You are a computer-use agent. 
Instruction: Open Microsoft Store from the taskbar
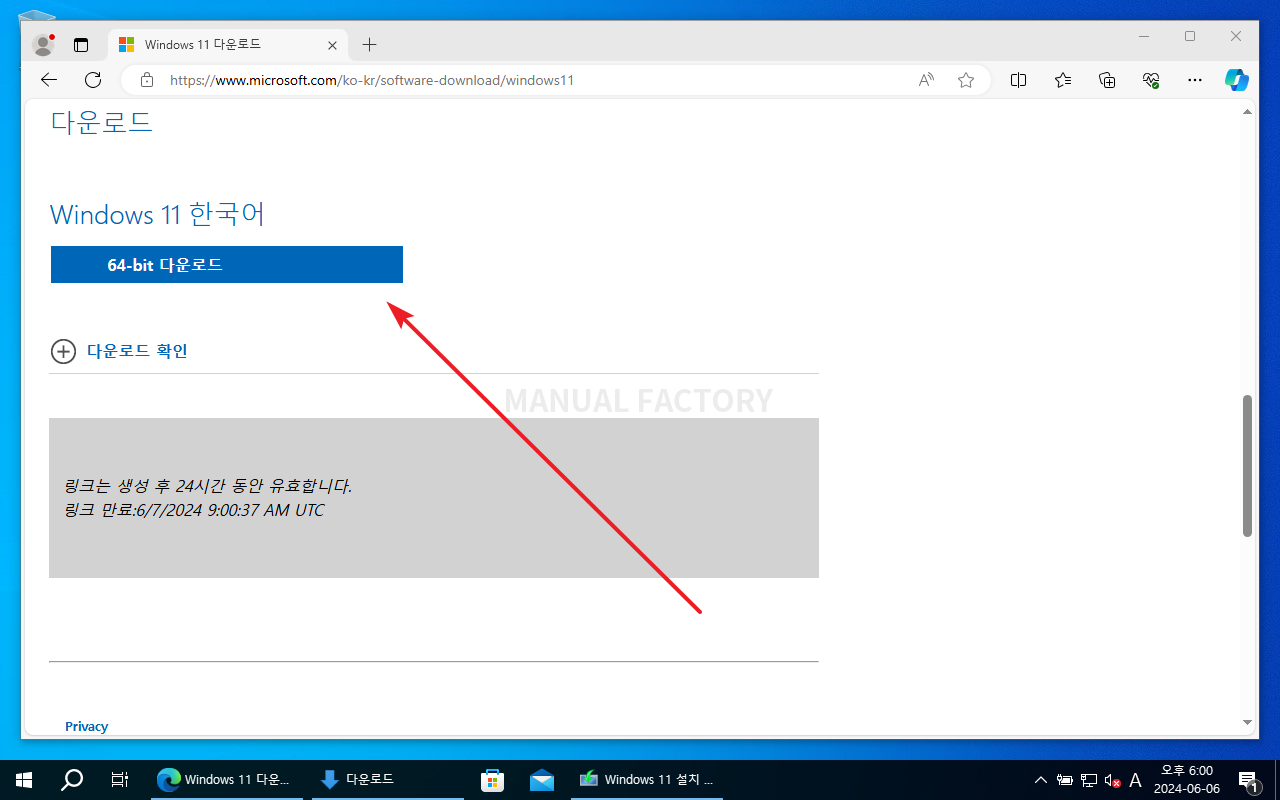tap(492, 780)
